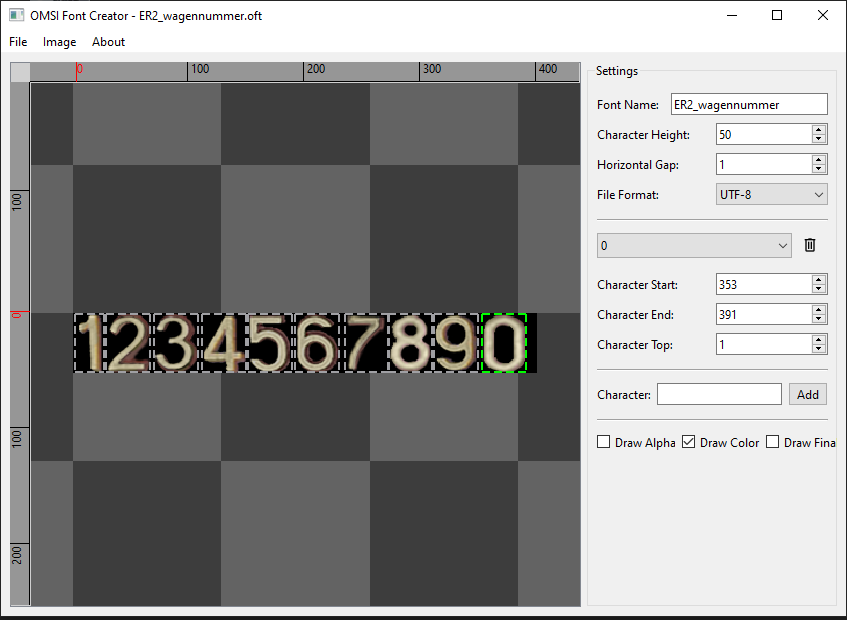This screenshot has width=847, height=620.
Task: Open the File menu
Action: point(19,42)
